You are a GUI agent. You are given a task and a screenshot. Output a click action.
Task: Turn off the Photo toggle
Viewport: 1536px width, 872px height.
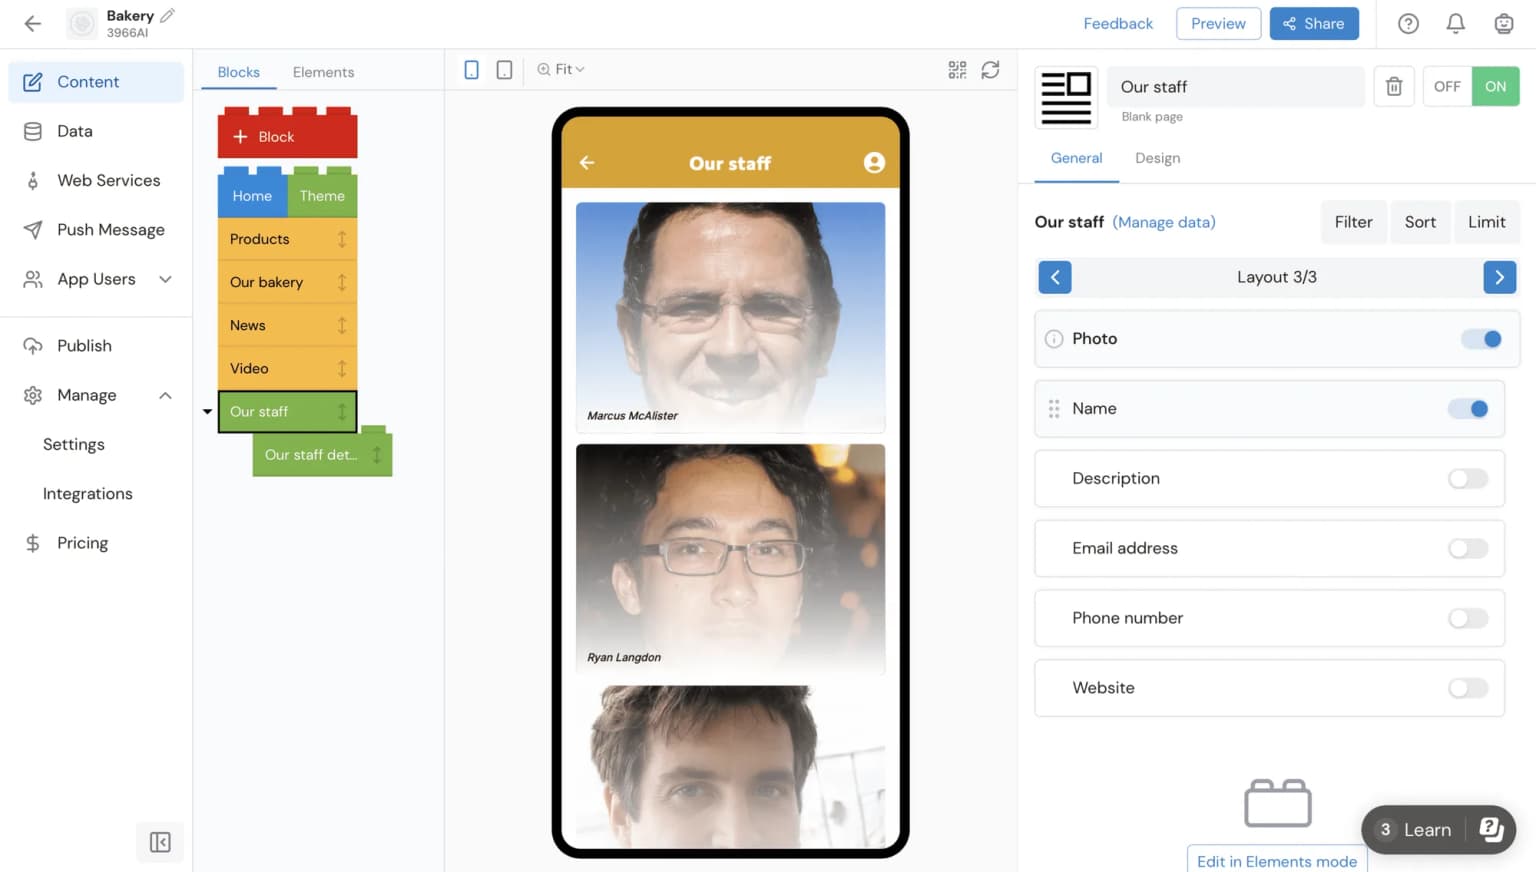tap(1483, 339)
